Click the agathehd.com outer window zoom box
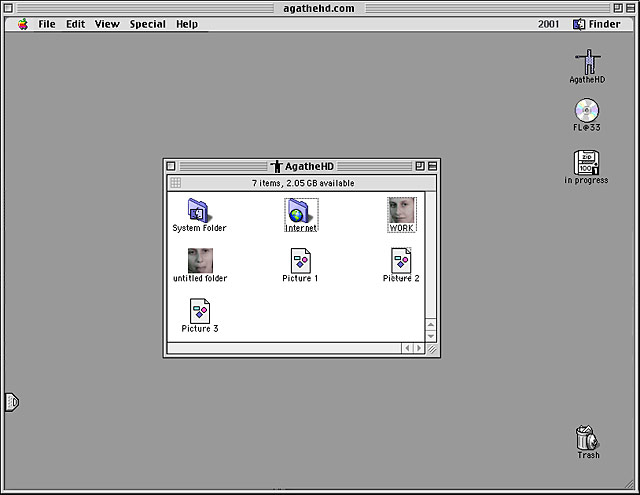640x495 pixels. 618,8
